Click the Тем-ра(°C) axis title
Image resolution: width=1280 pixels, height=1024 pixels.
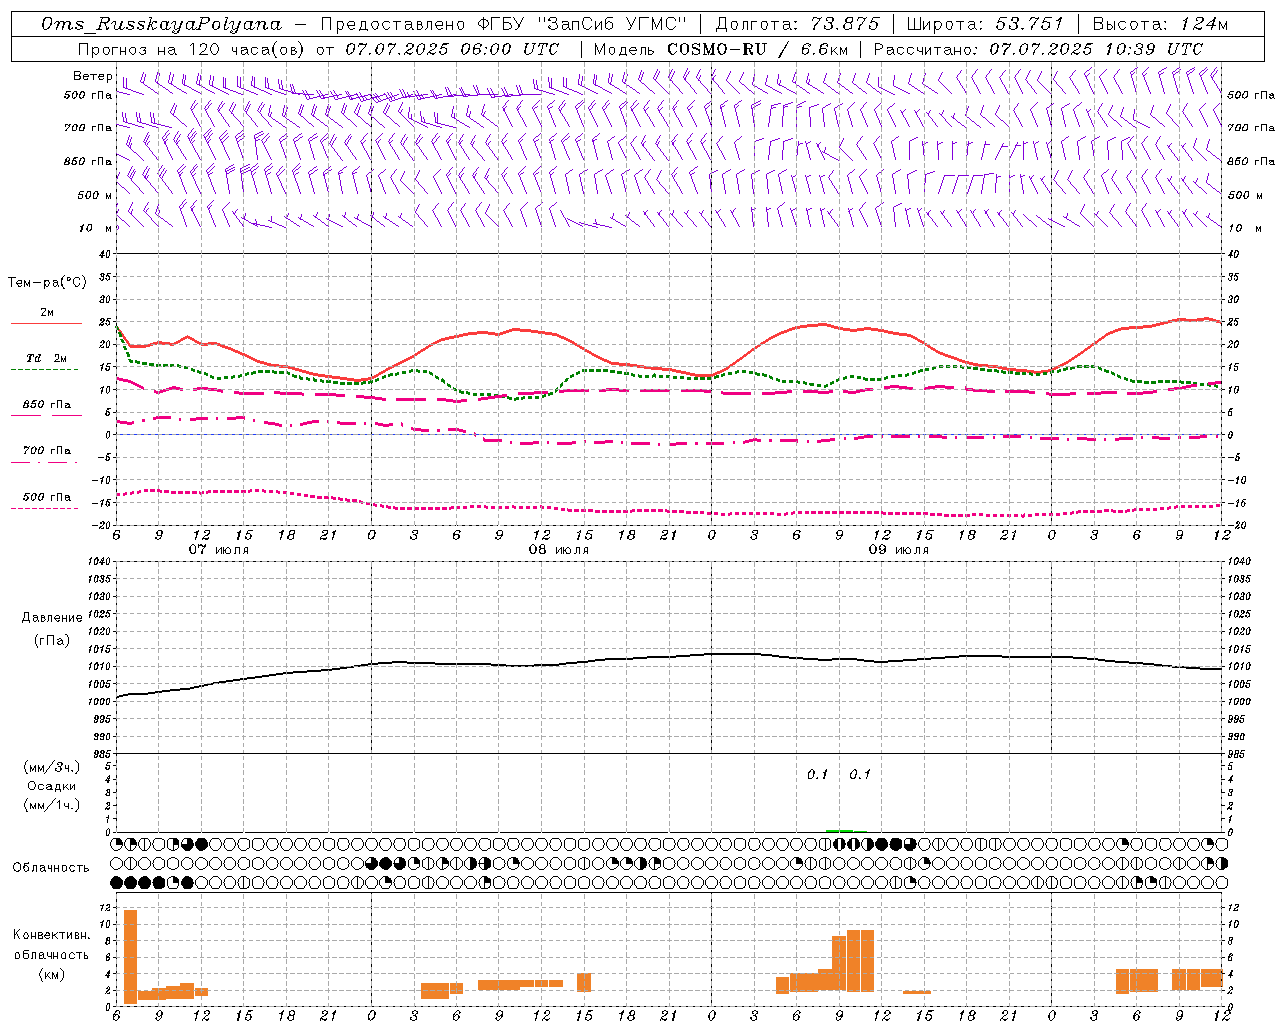point(47,283)
